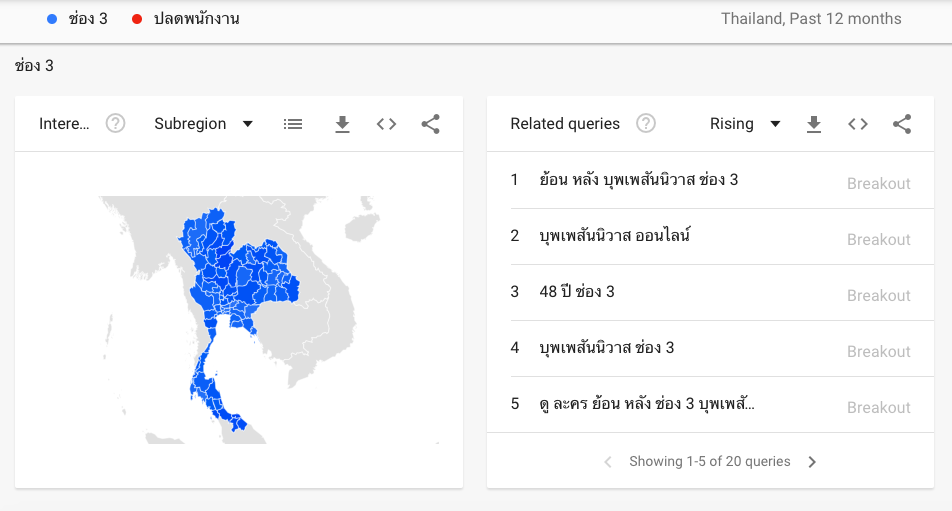Share the Related queries card
Image resolution: width=952 pixels, height=511 pixels.
click(902, 124)
